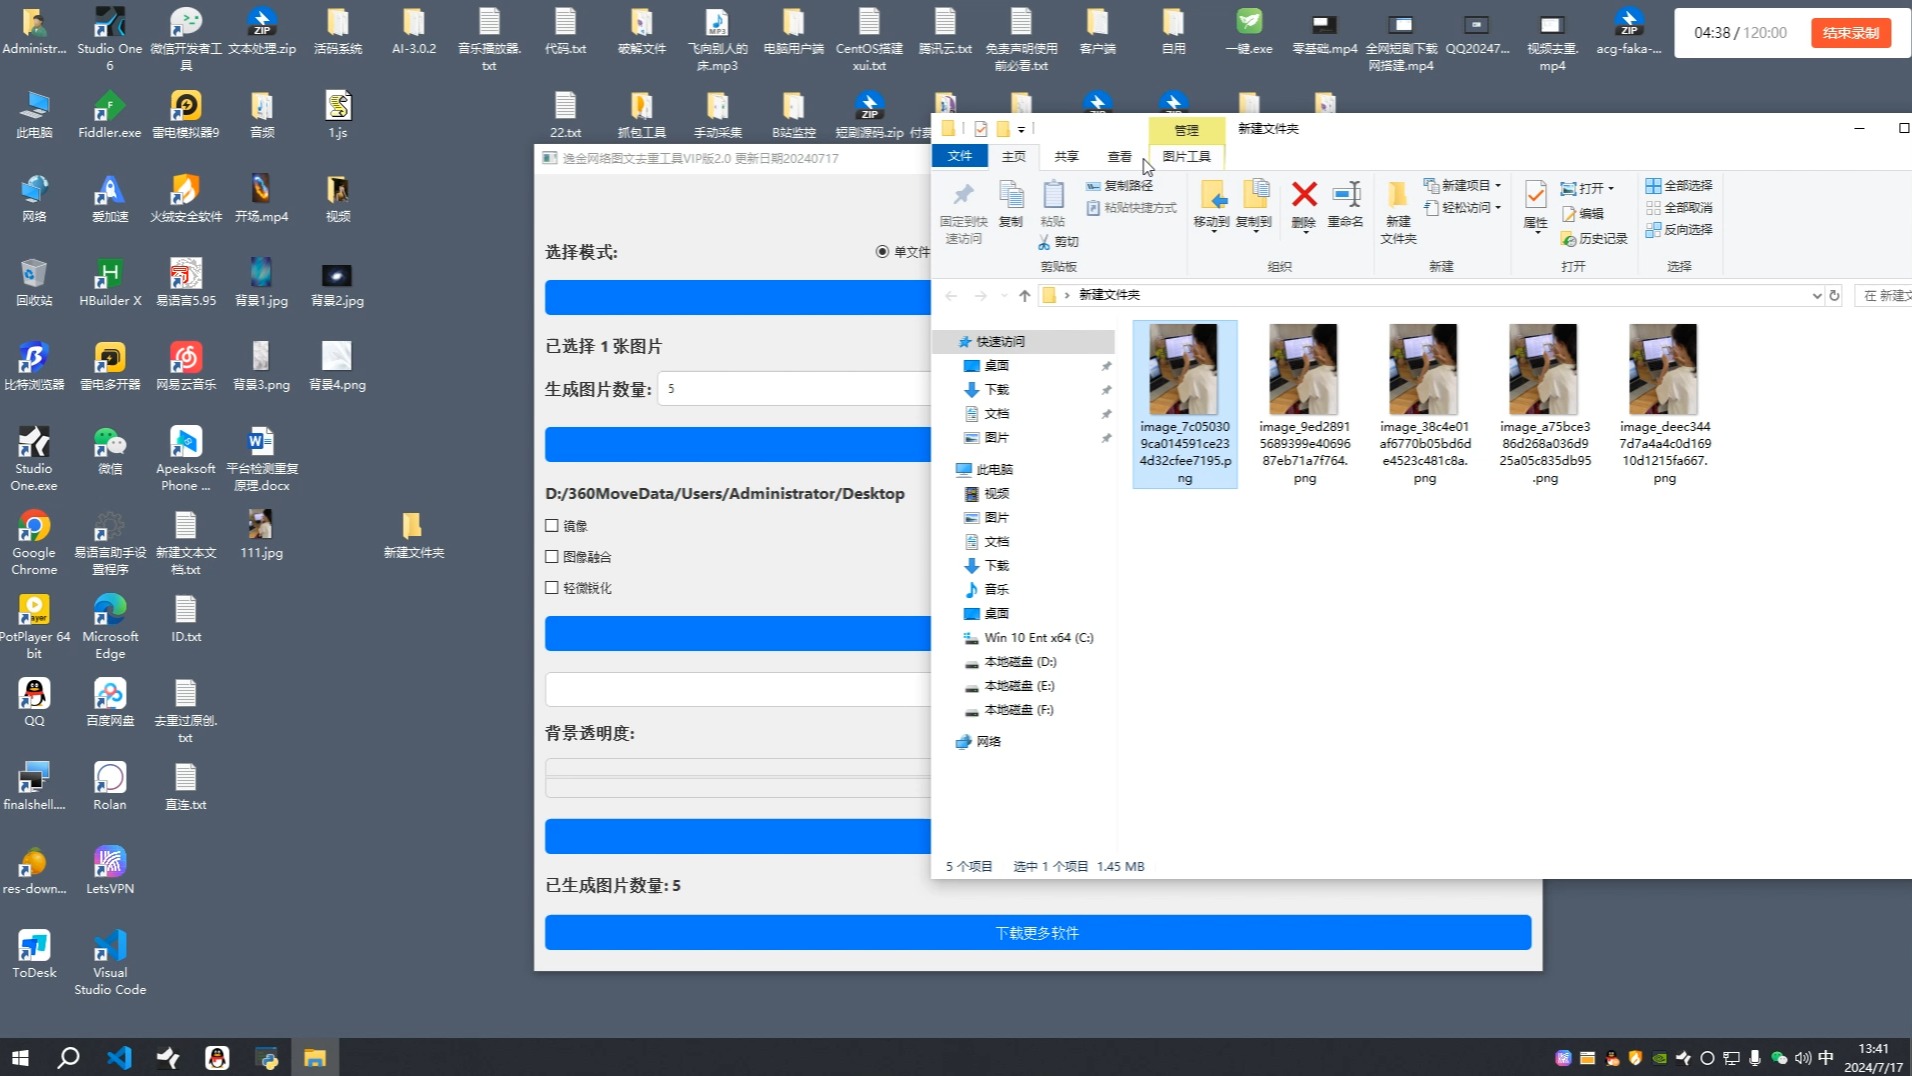The image size is (1912, 1076).
Task: Click the 结束录制 button
Action: click(x=1850, y=32)
